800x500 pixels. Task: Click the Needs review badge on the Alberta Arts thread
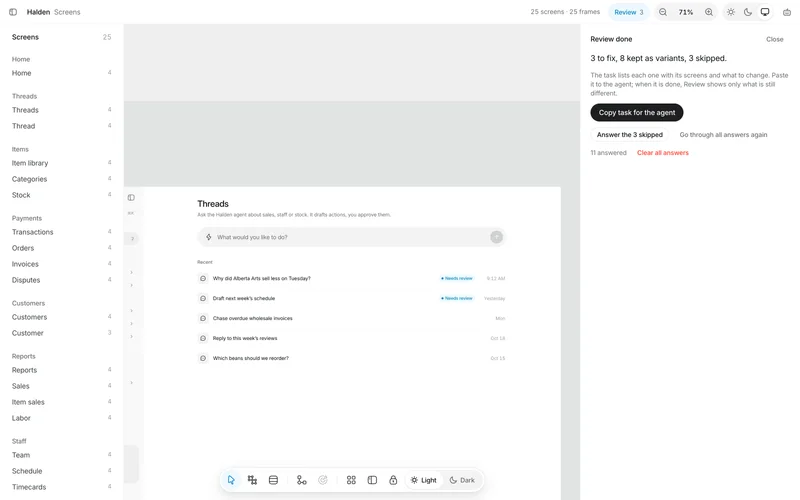tap(457, 279)
